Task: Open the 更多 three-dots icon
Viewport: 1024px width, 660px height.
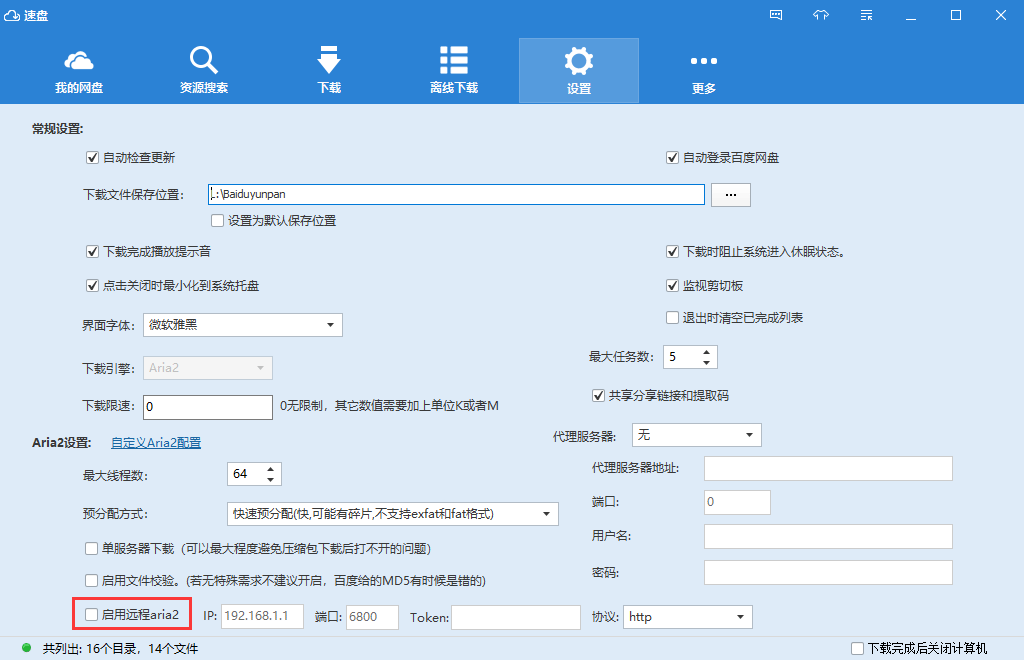Action: pyautogui.click(x=704, y=61)
